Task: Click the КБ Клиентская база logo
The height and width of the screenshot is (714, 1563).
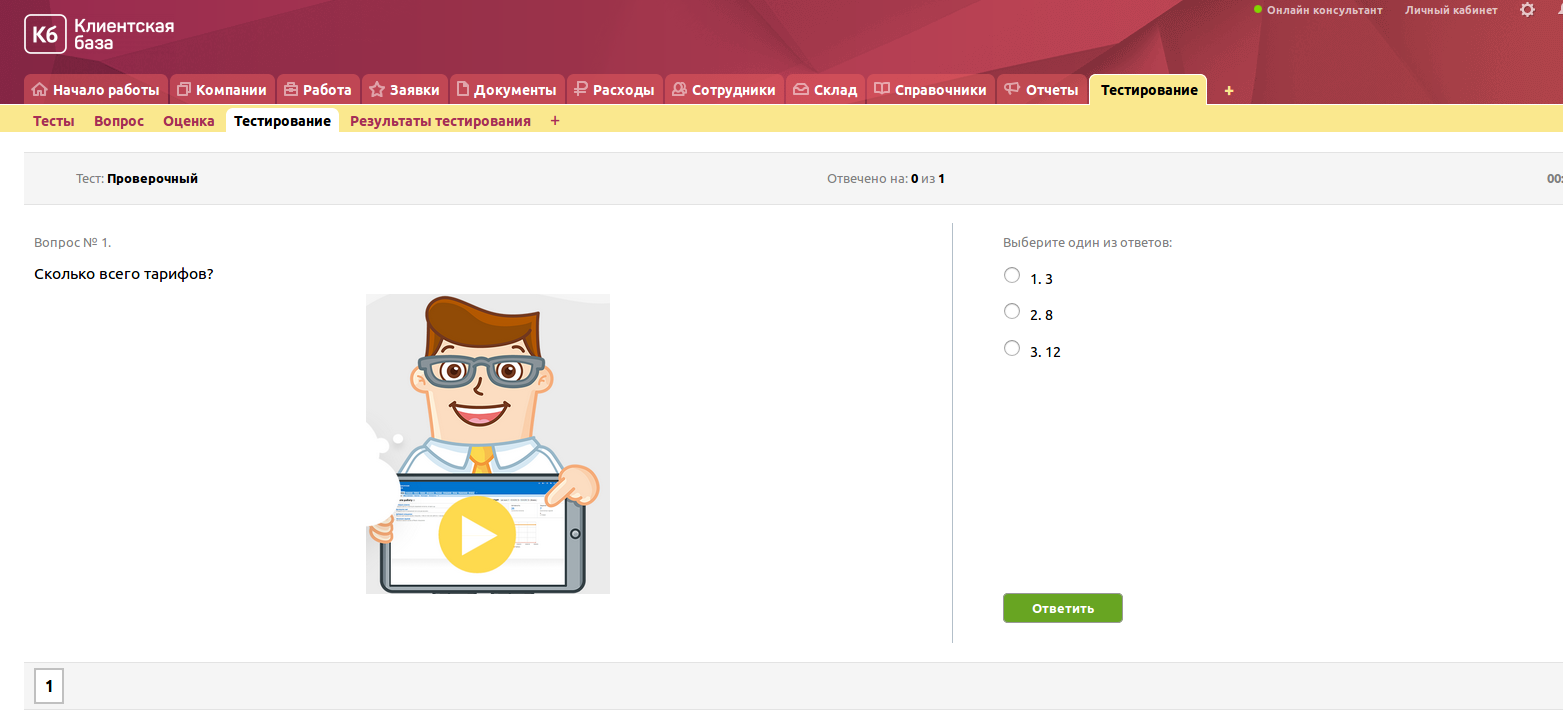Action: point(99,34)
